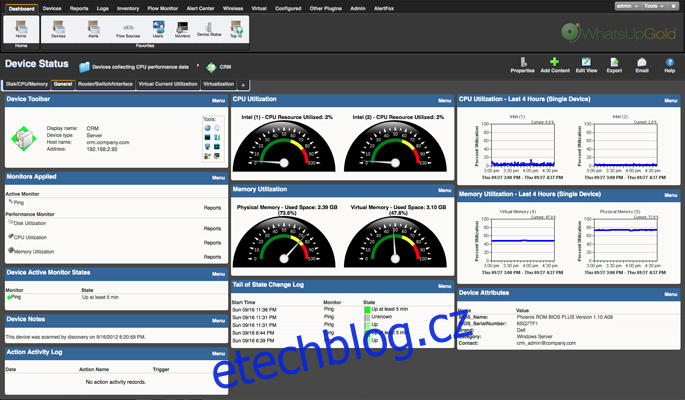The height and width of the screenshot is (400, 685).
Task: Open the Top 10 favorite icon
Action: pos(236,29)
